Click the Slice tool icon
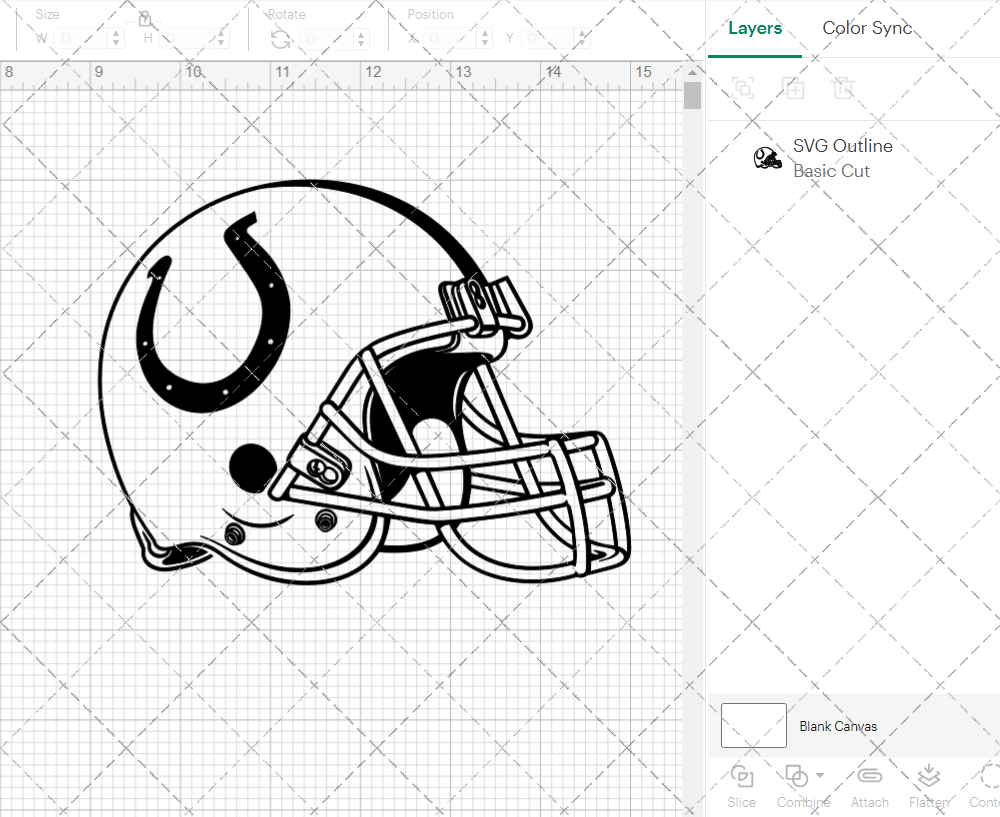Image resolution: width=1000 pixels, height=817 pixels. [742, 777]
